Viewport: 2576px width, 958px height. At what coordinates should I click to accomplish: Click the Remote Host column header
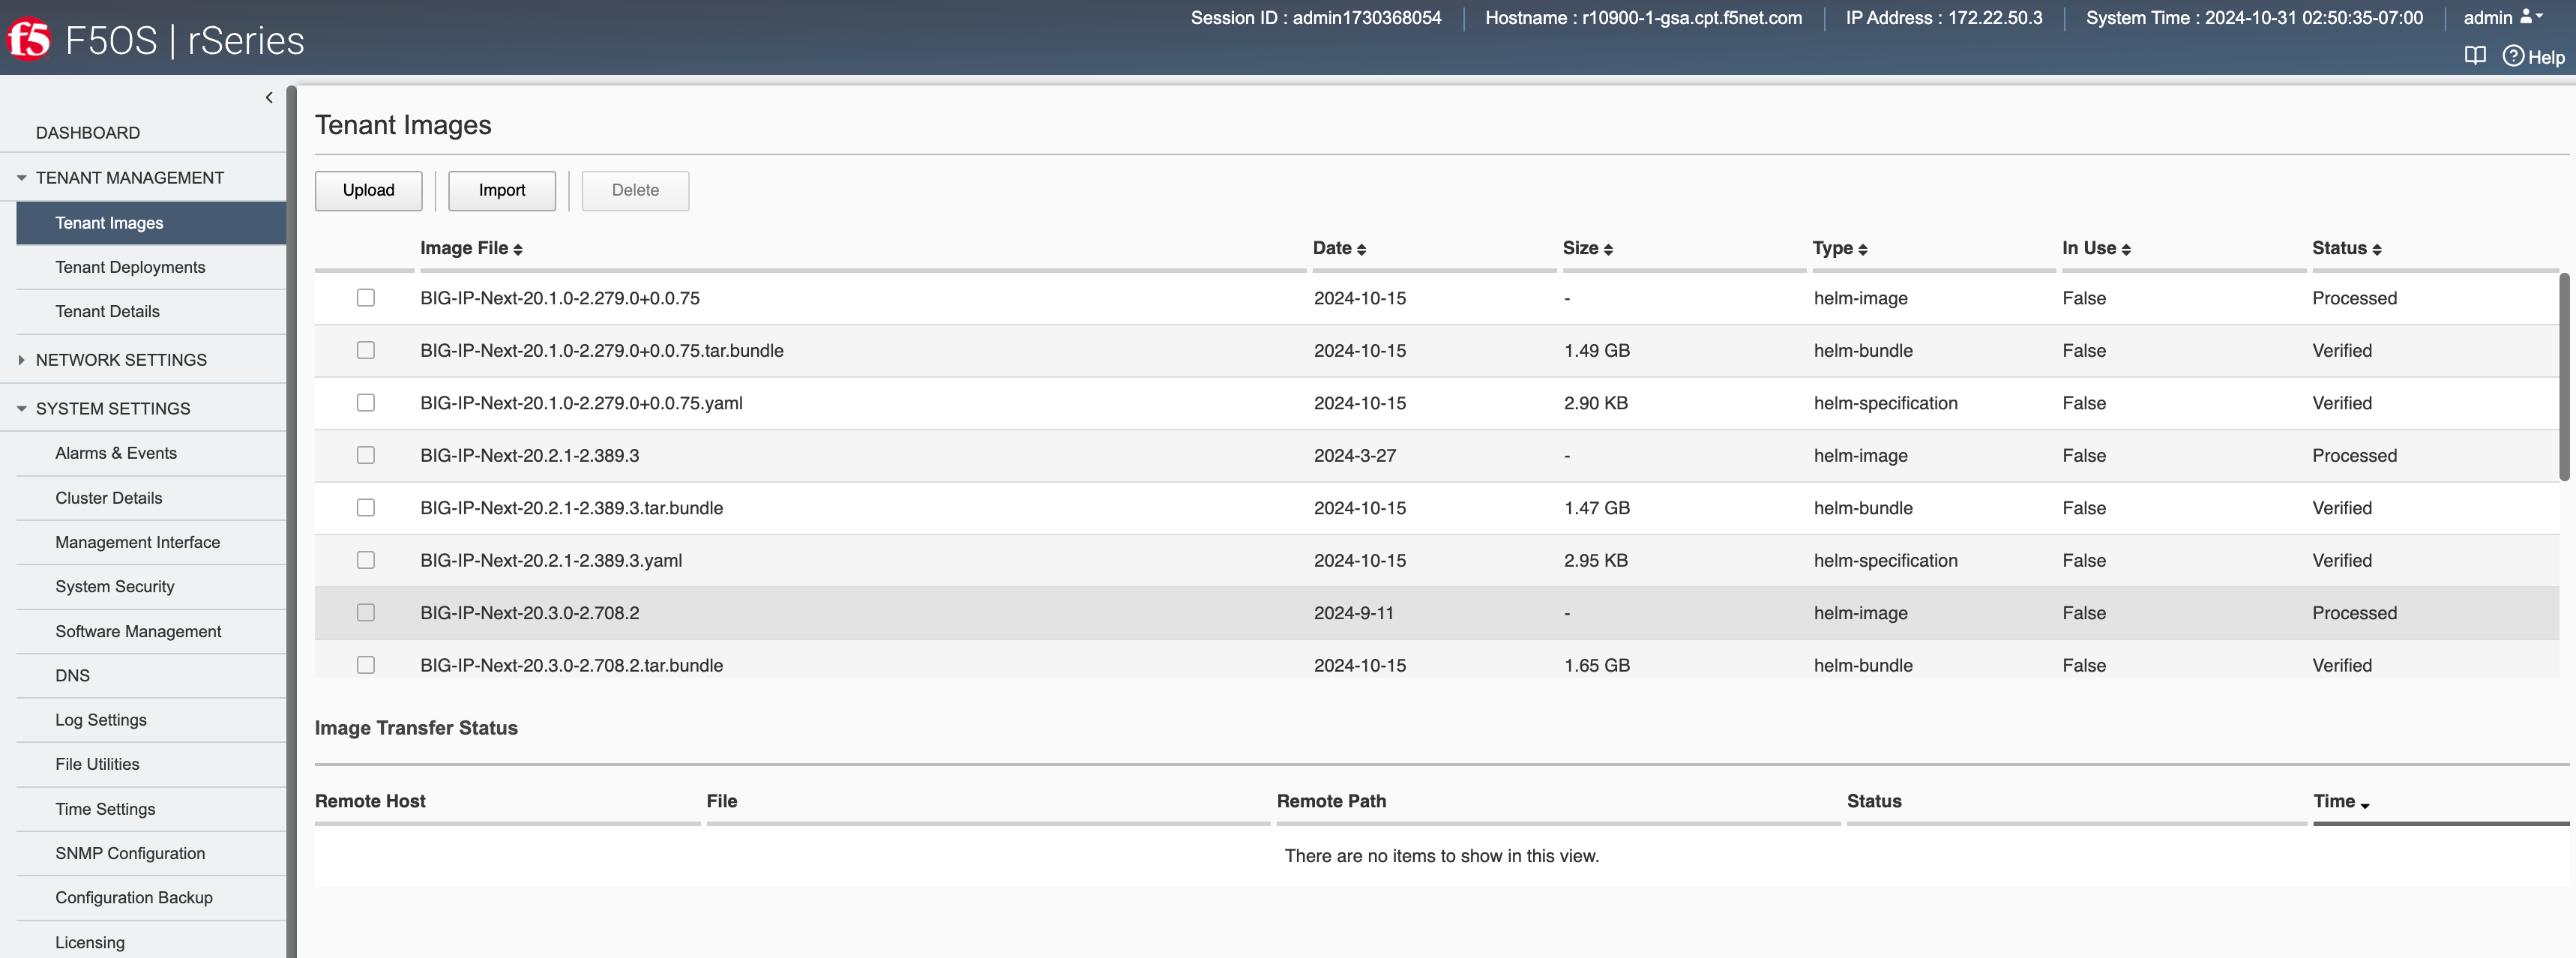[x=370, y=801]
